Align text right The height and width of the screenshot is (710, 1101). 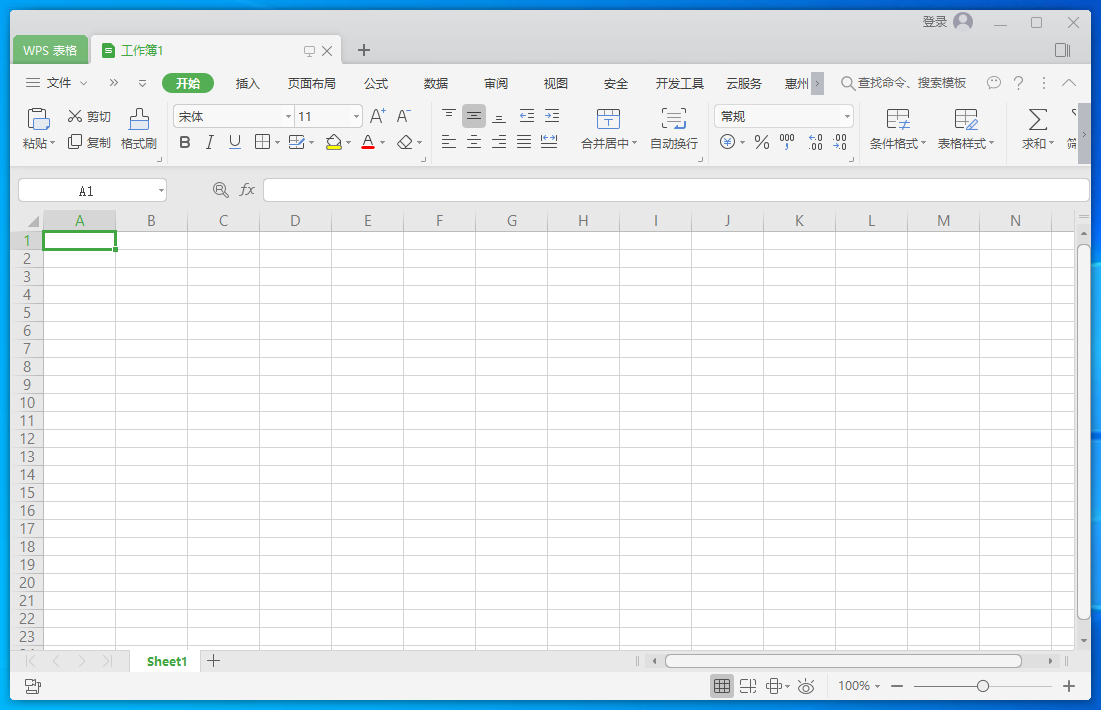pos(499,143)
